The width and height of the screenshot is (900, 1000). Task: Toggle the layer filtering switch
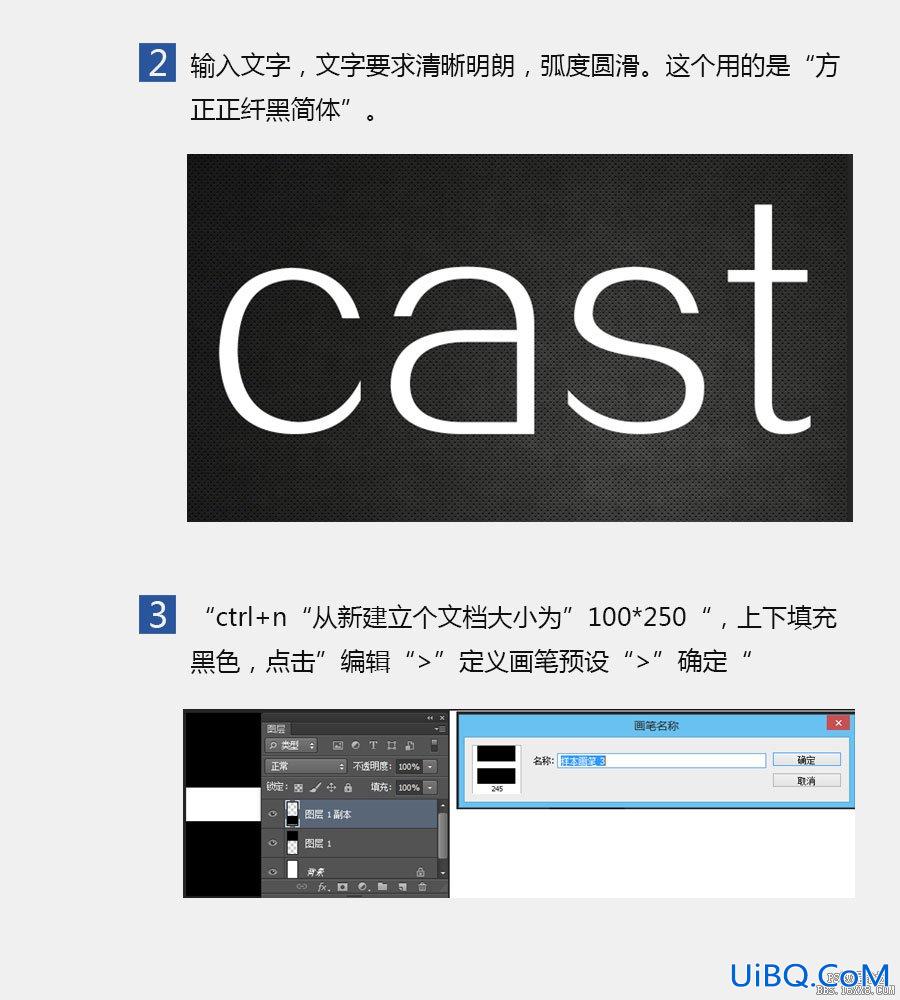click(x=434, y=745)
